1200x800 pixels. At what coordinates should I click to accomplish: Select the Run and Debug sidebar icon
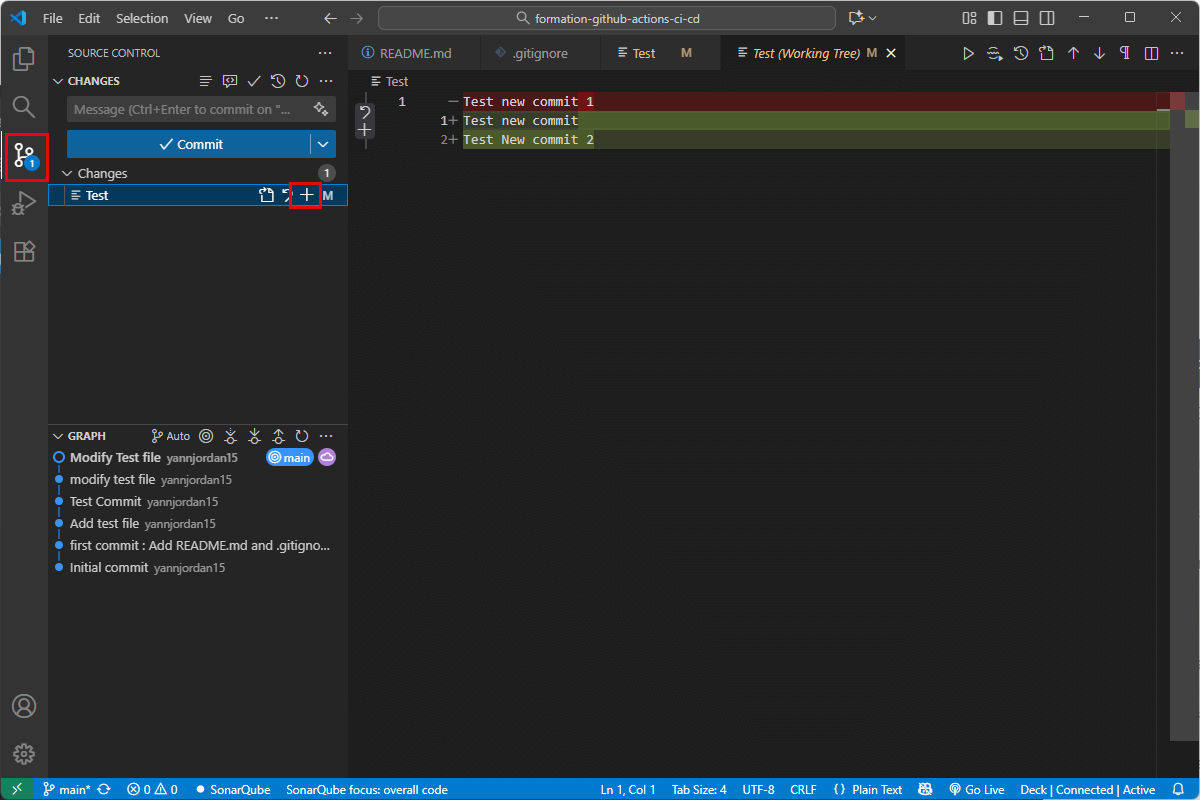point(23,203)
